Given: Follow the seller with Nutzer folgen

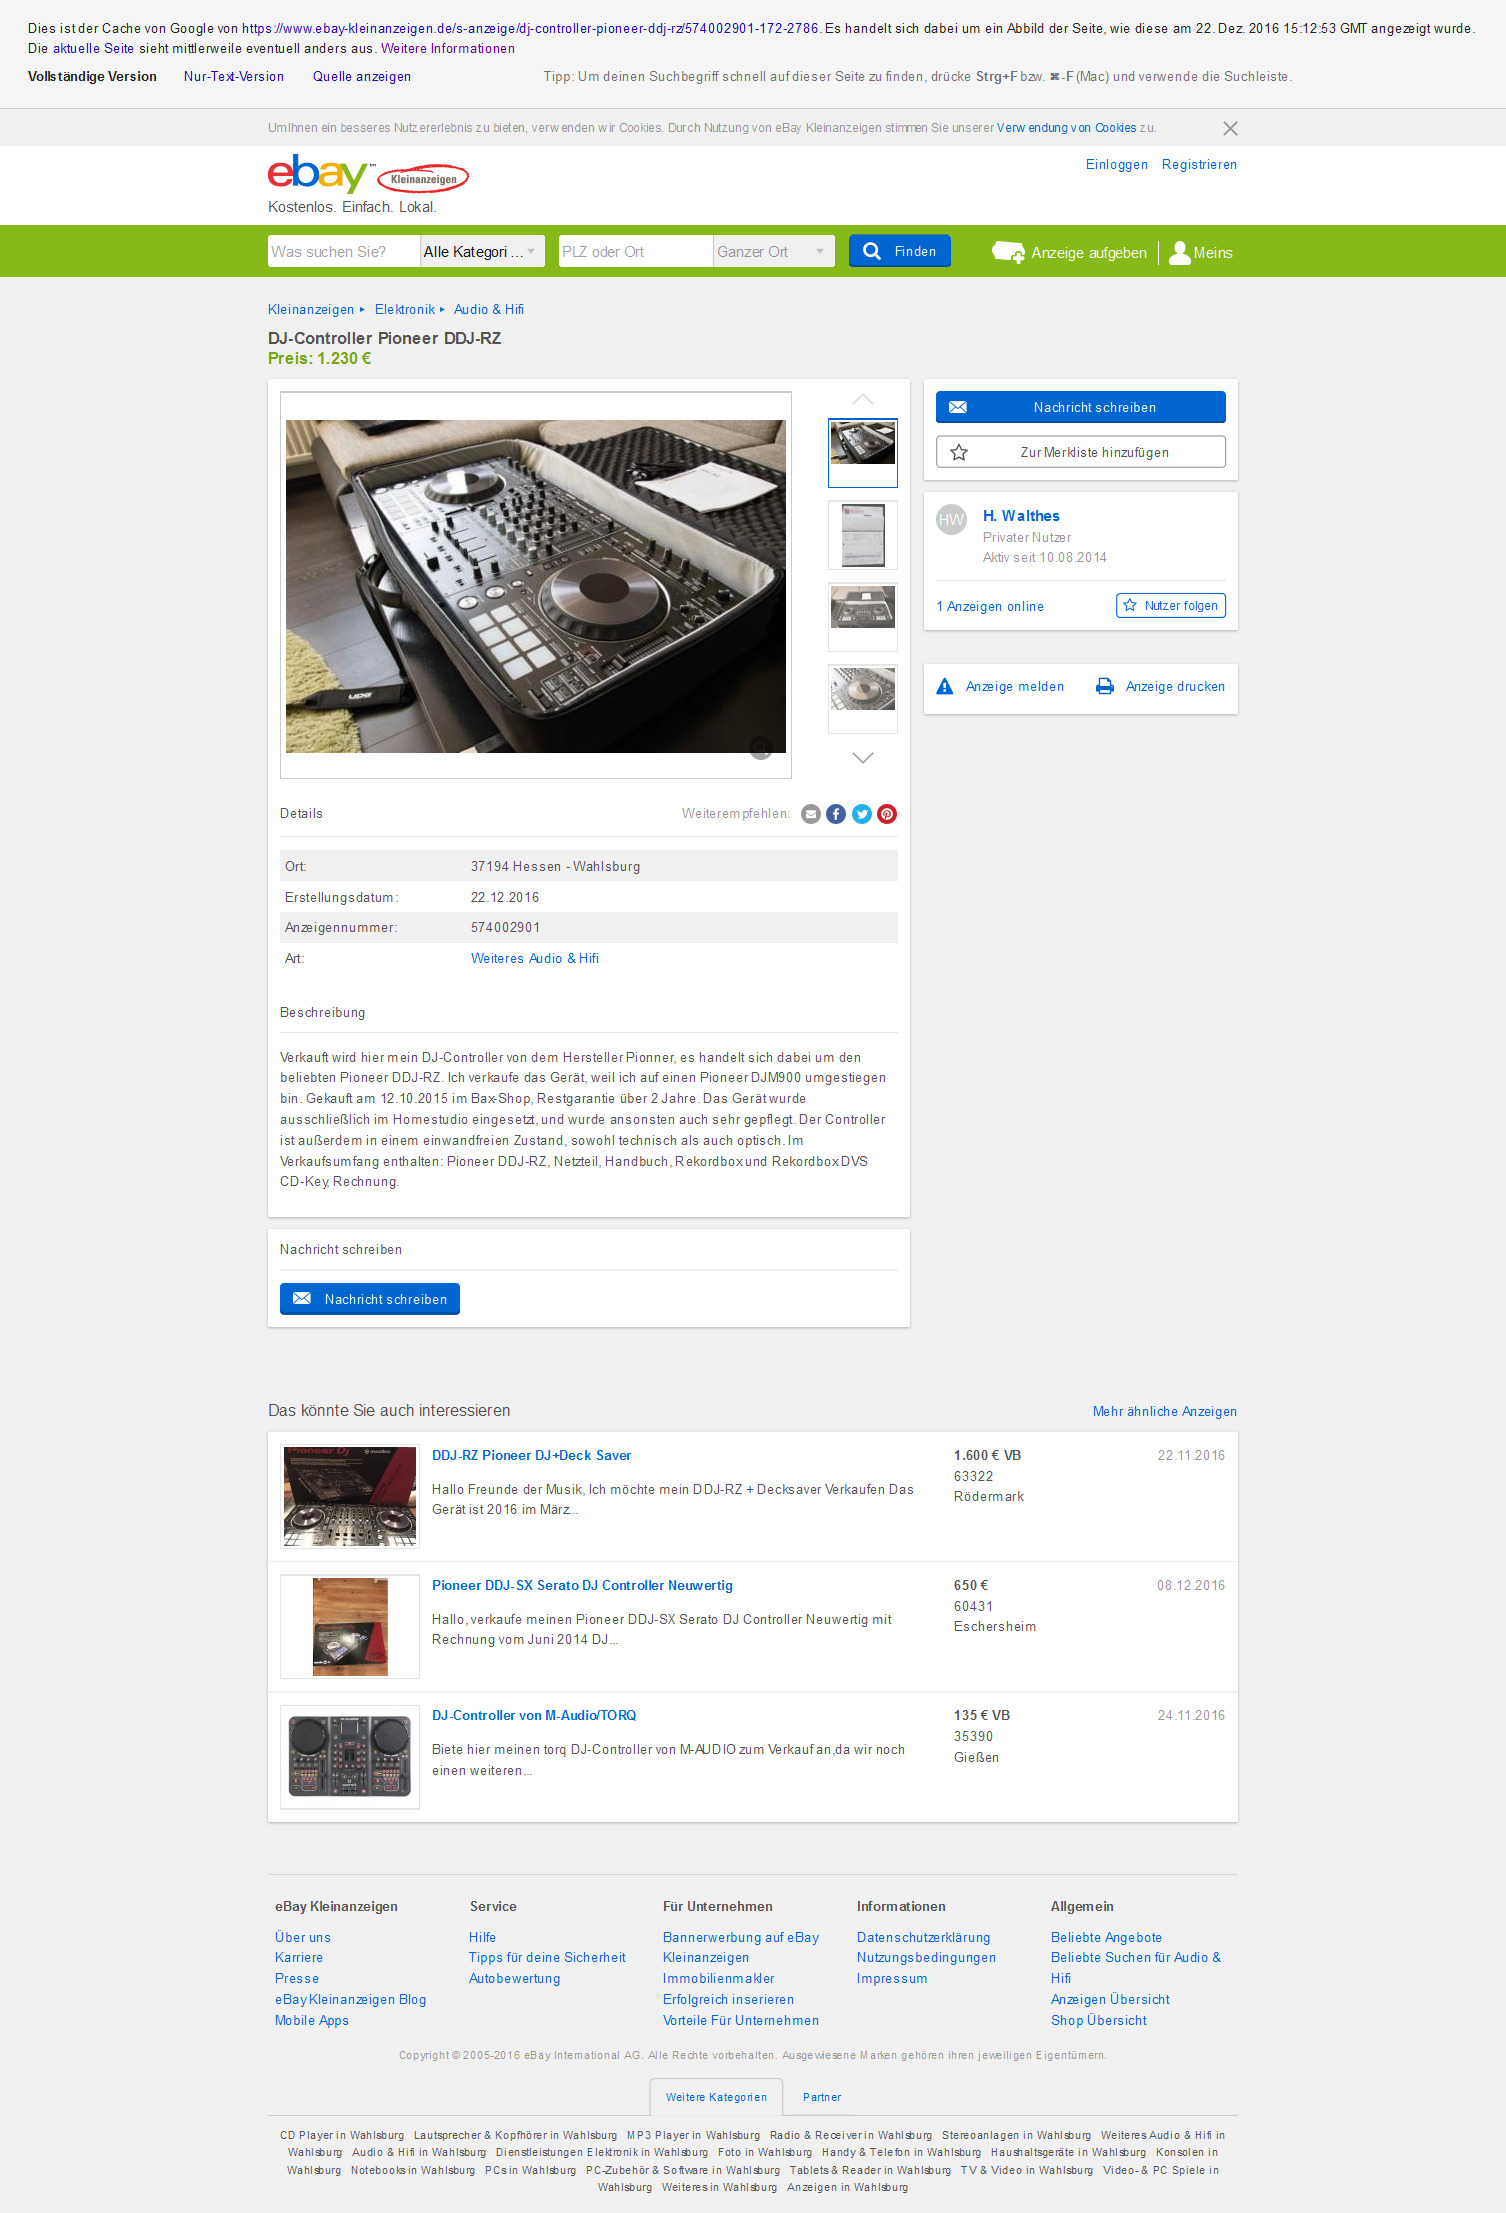Looking at the screenshot, I should pos(1171,605).
